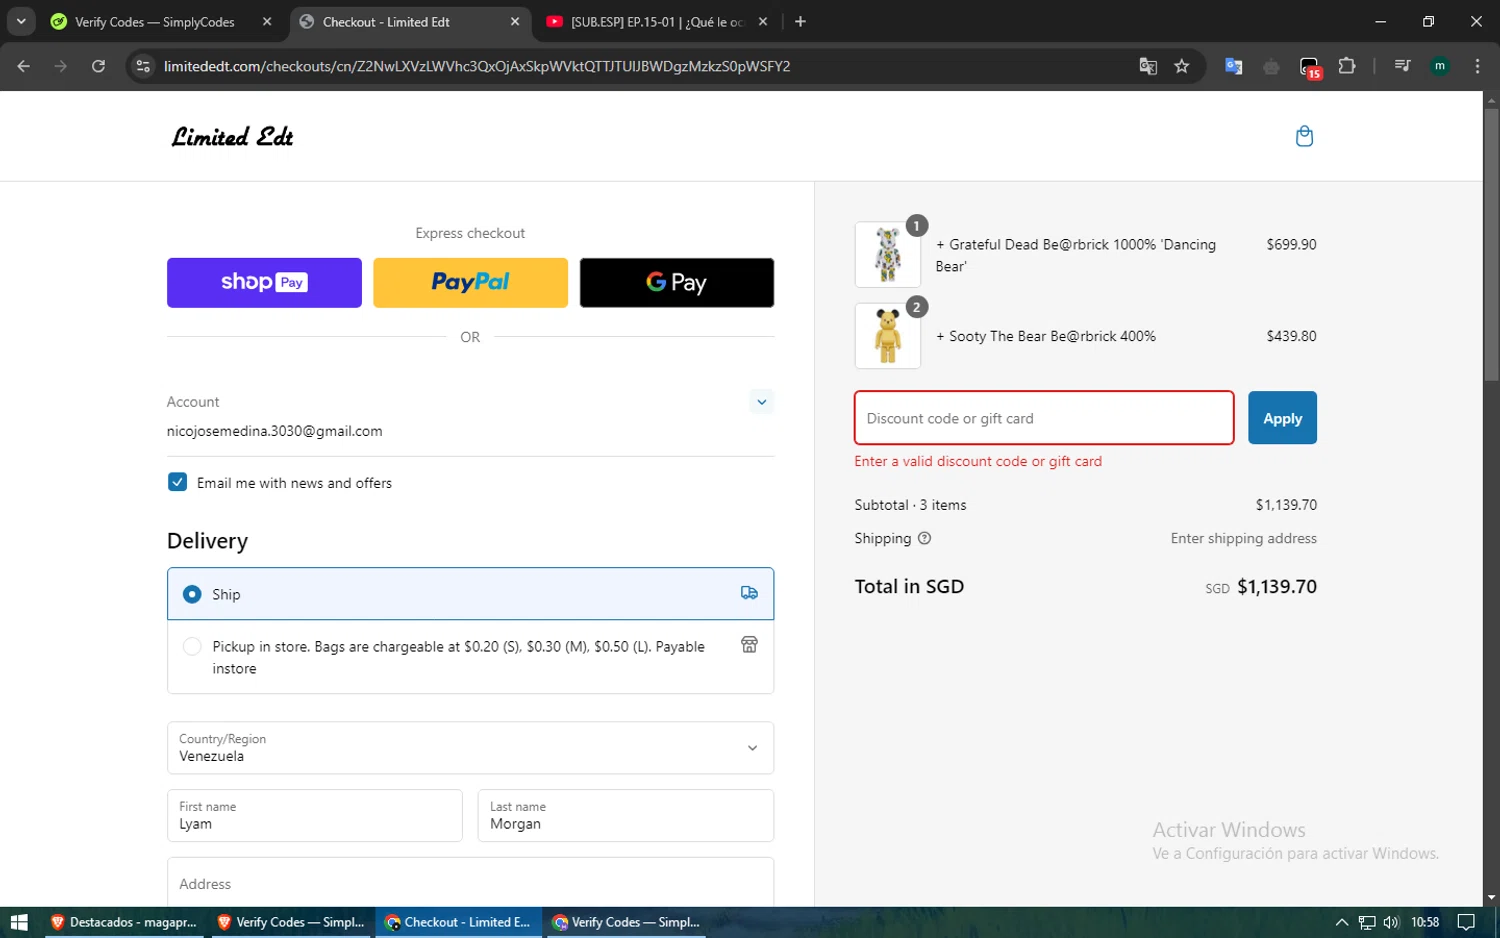
Task: Focus the Discount code or gift card field
Action: point(1044,418)
